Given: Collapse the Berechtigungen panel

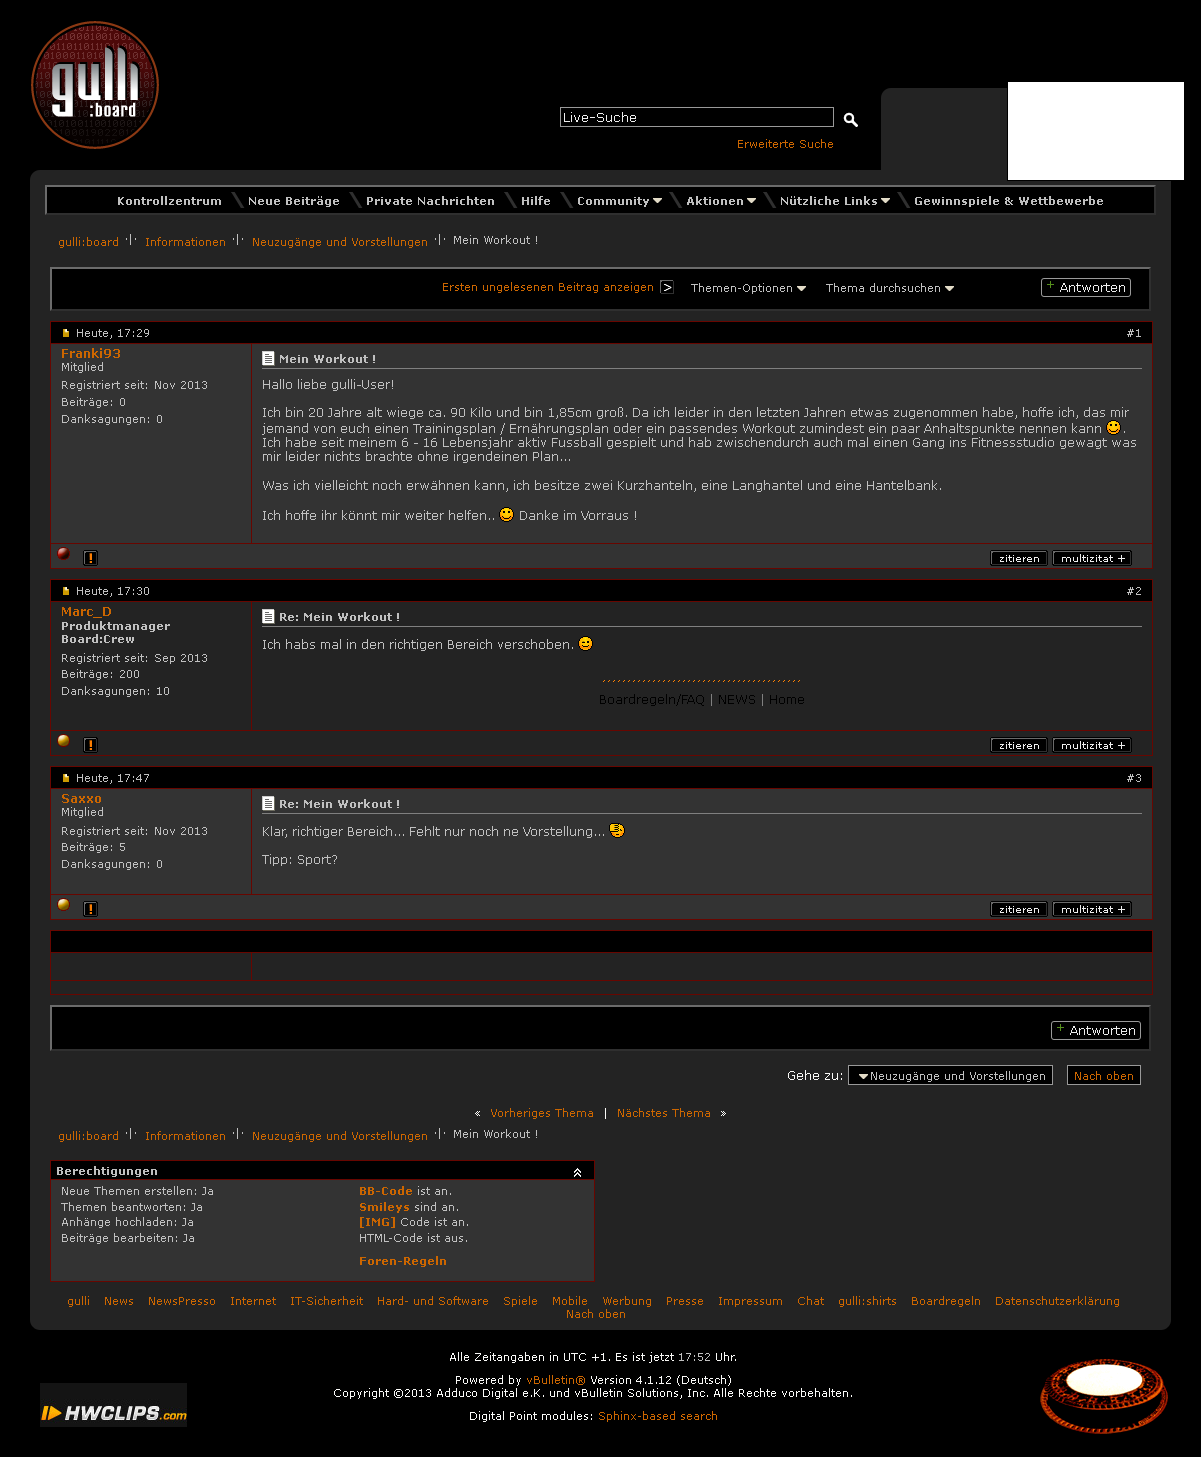Looking at the screenshot, I should (577, 1172).
